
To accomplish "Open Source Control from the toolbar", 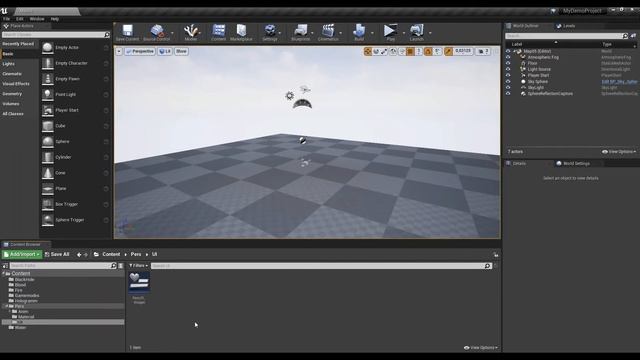I will (x=157, y=33).
